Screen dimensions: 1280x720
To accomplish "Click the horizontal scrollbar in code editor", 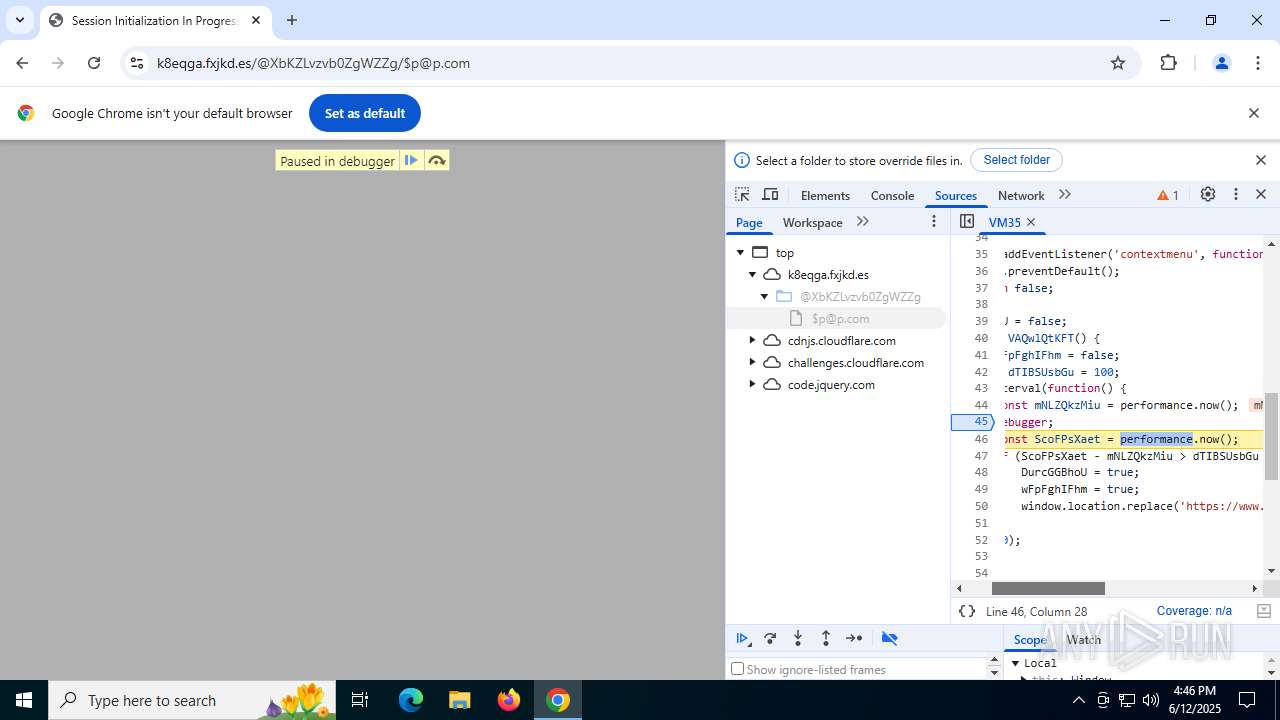I will tap(1048, 588).
